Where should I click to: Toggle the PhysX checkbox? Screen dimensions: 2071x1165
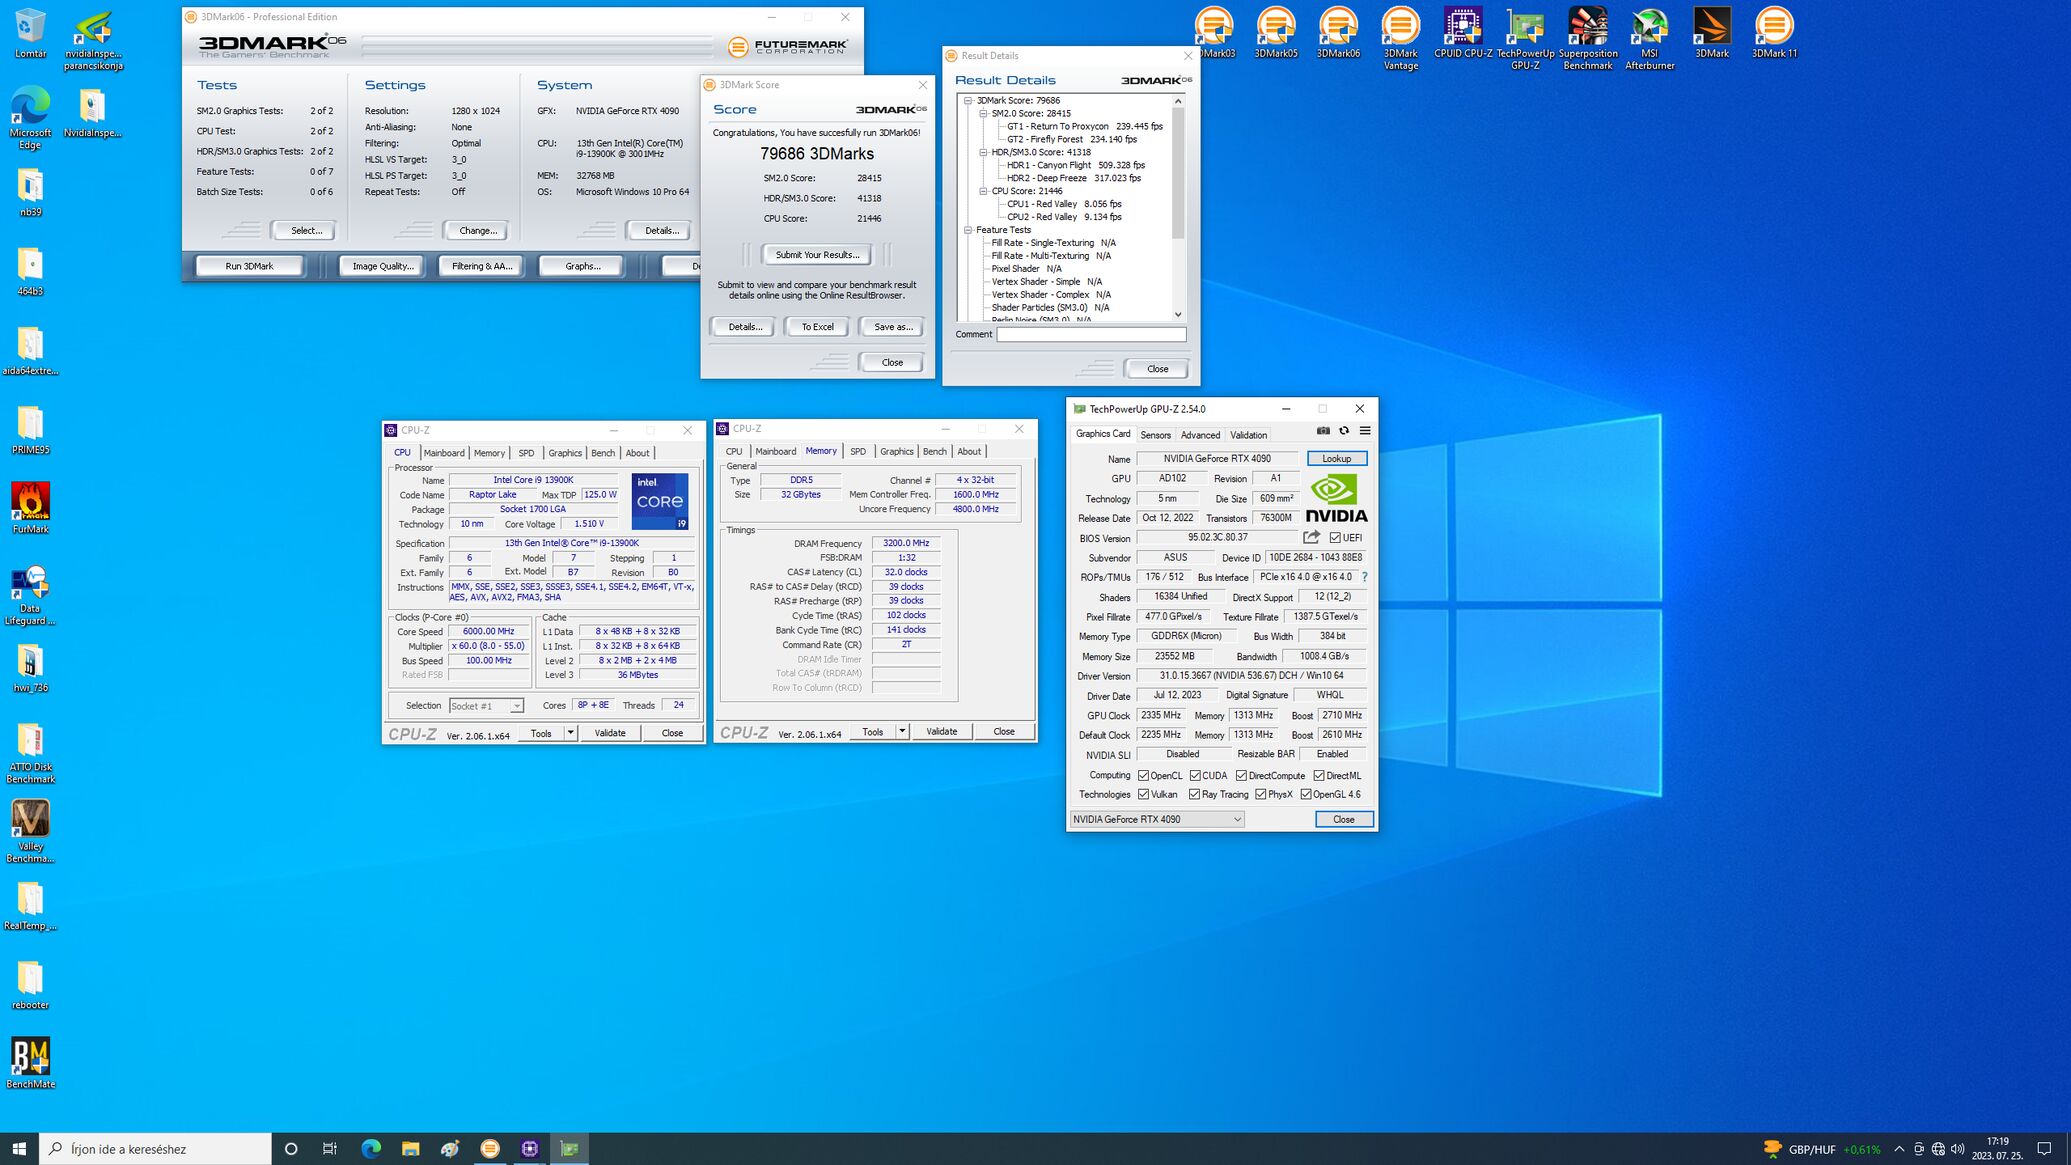coord(1261,794)
